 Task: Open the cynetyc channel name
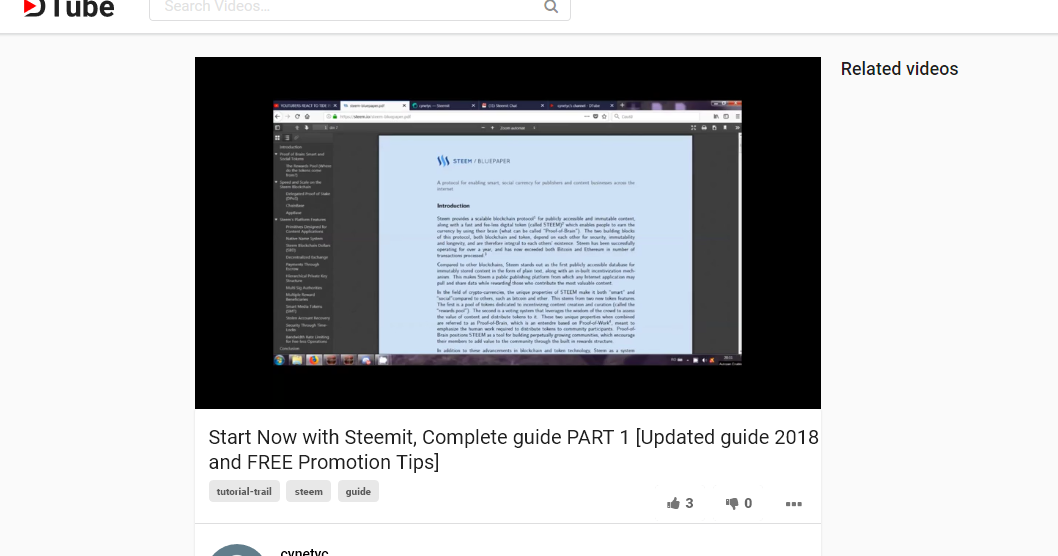(304, 552)
